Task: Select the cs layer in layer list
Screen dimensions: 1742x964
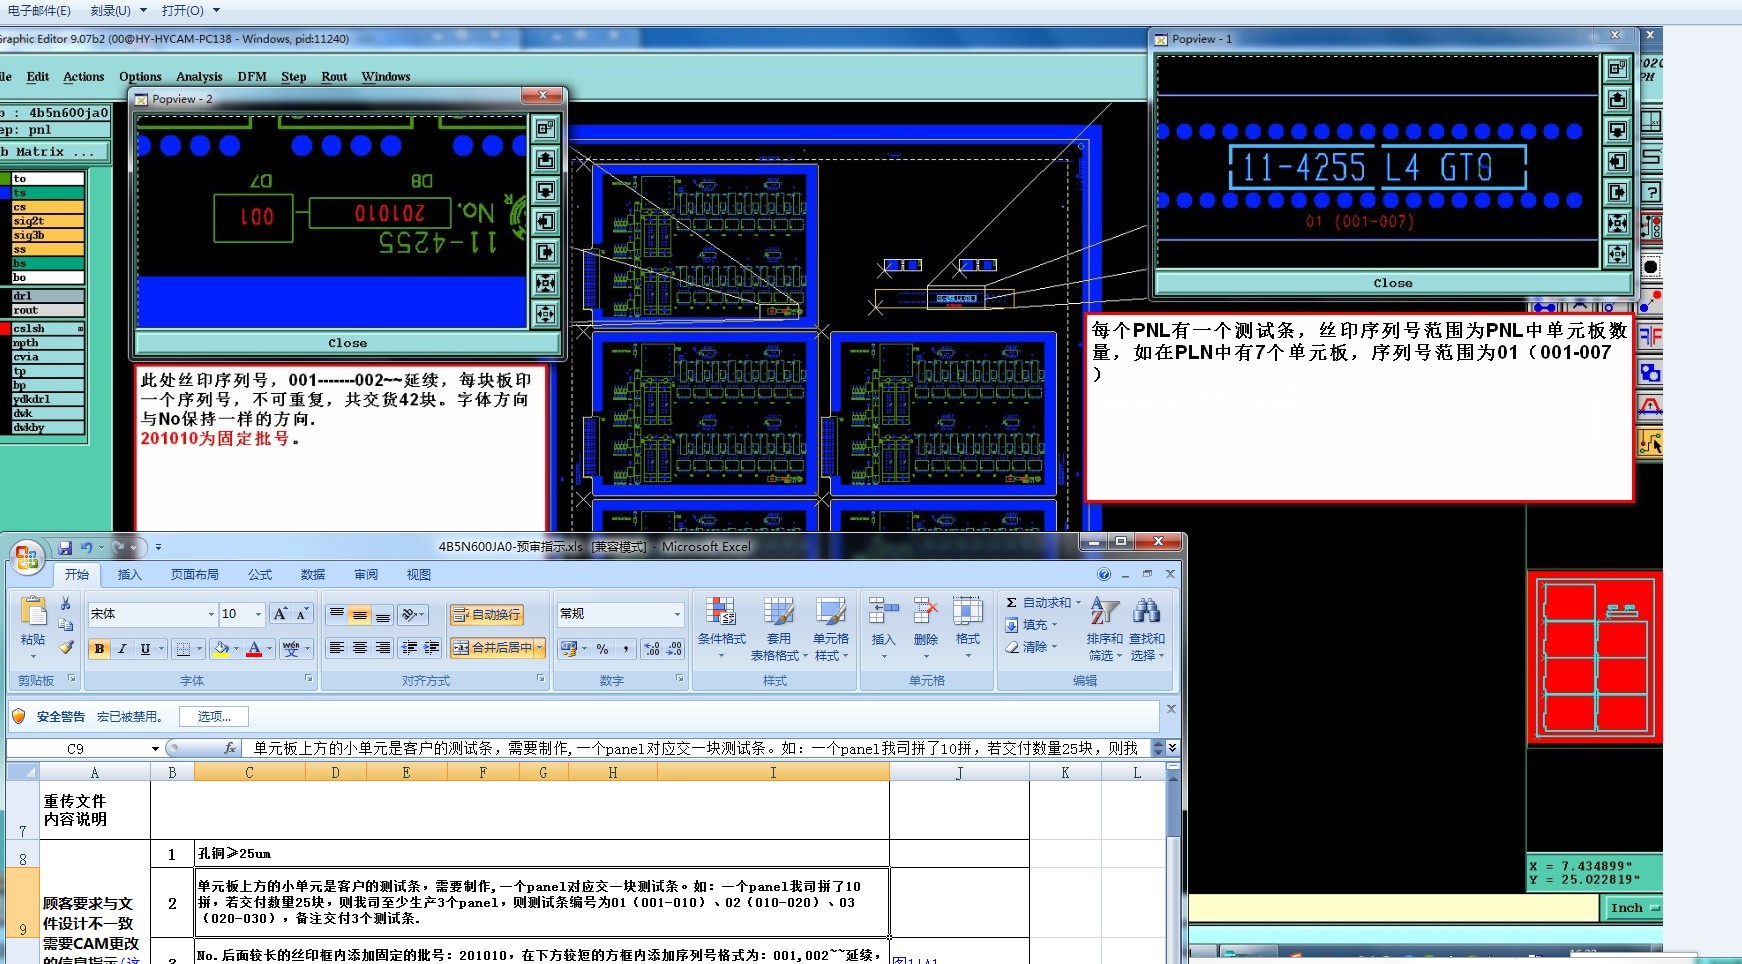Action: pos(47,207)
